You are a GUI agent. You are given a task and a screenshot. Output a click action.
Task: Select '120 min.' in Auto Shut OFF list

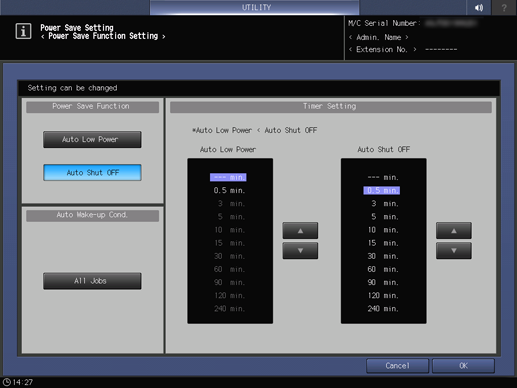(383, 295)
